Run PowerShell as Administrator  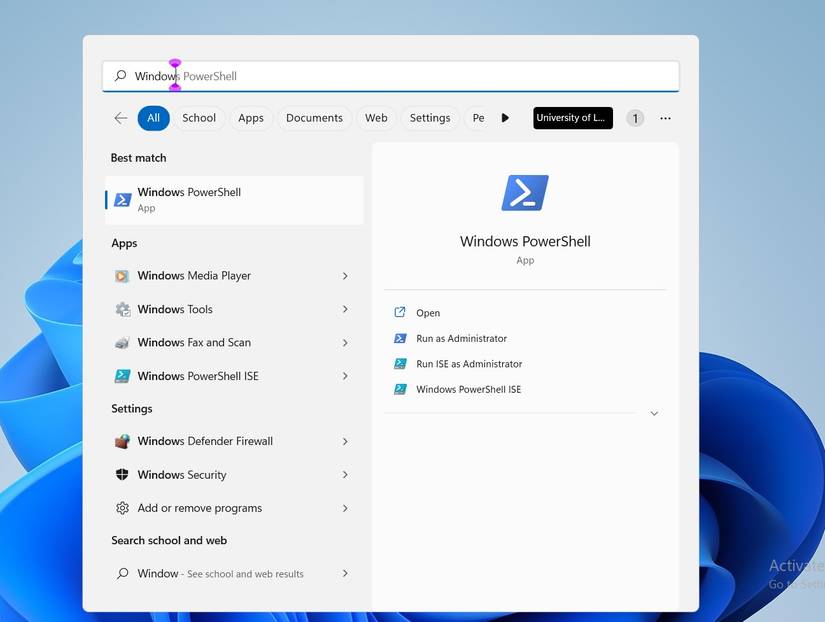pyautogui.click(x=461, y=338)
